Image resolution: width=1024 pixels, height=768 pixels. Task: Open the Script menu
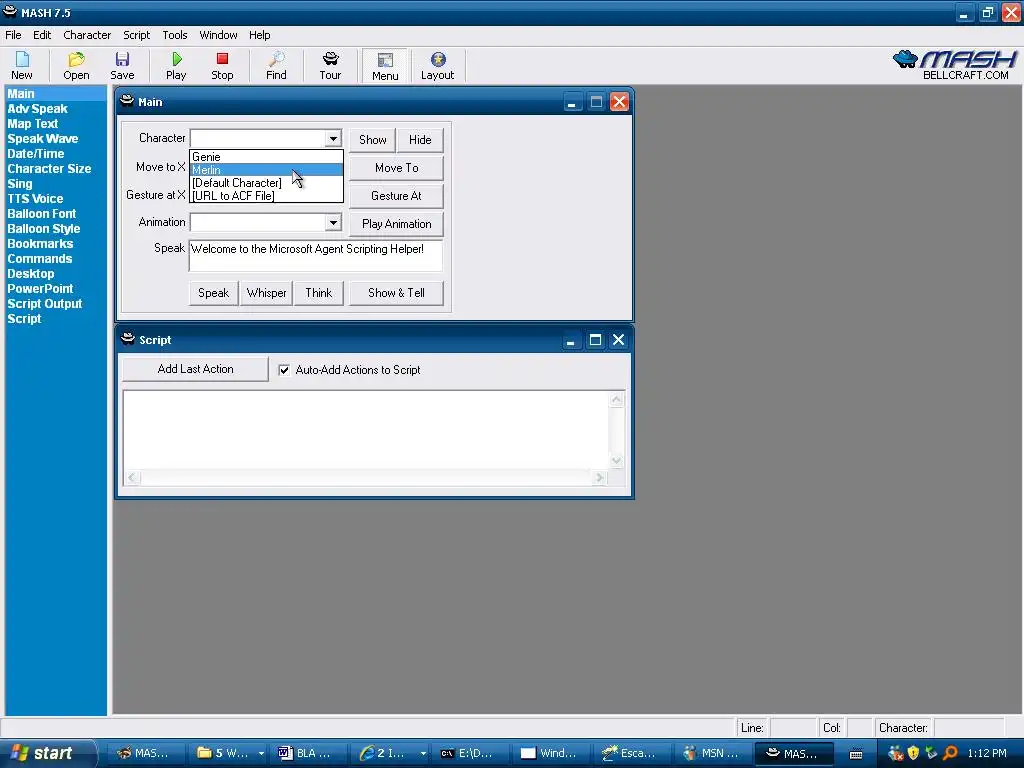tap(136, 35)
